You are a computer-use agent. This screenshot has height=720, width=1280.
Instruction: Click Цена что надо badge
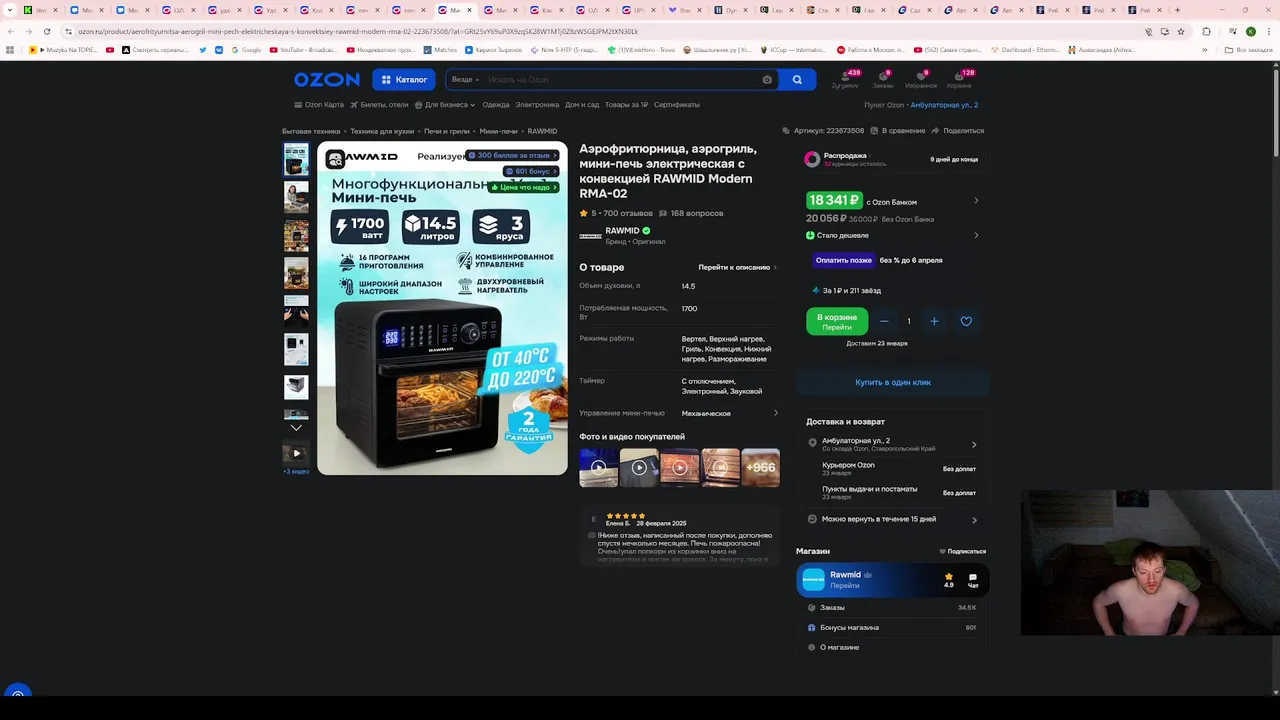[524, 187]
